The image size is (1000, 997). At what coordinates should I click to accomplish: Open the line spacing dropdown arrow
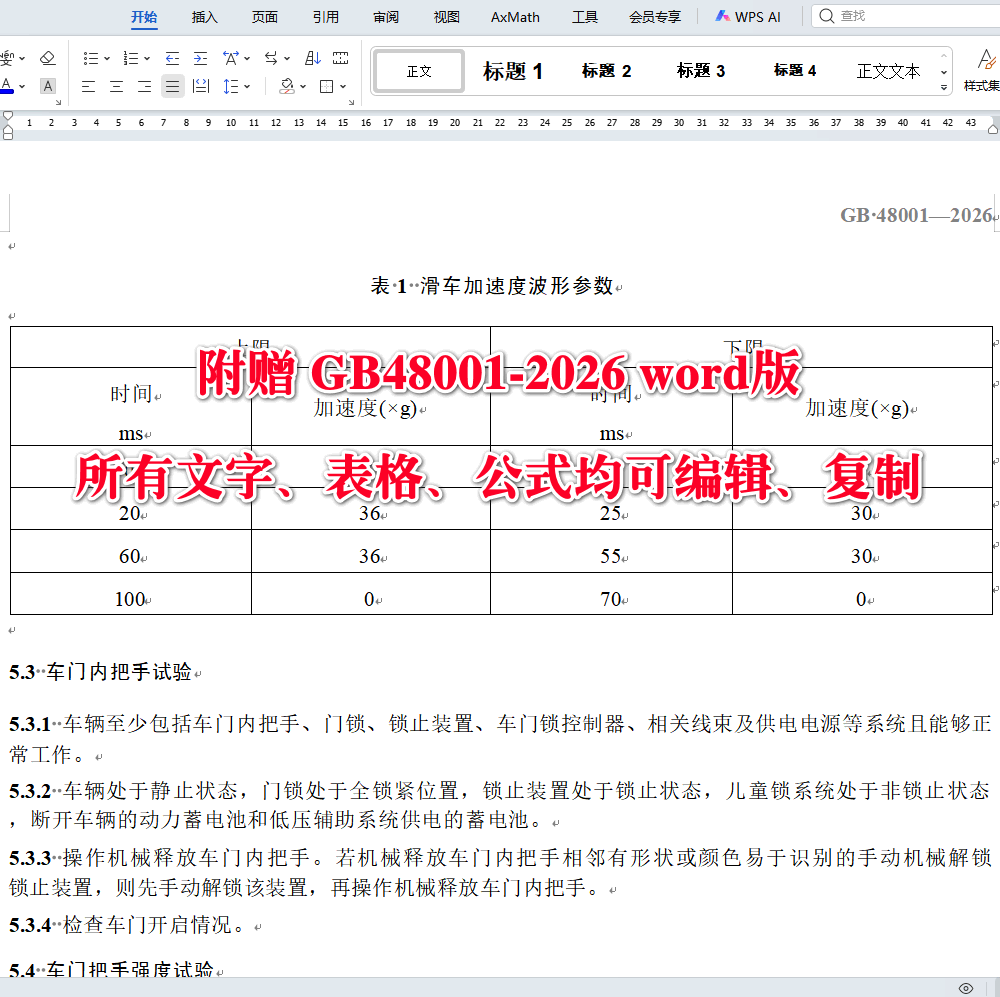coord(246,86)
